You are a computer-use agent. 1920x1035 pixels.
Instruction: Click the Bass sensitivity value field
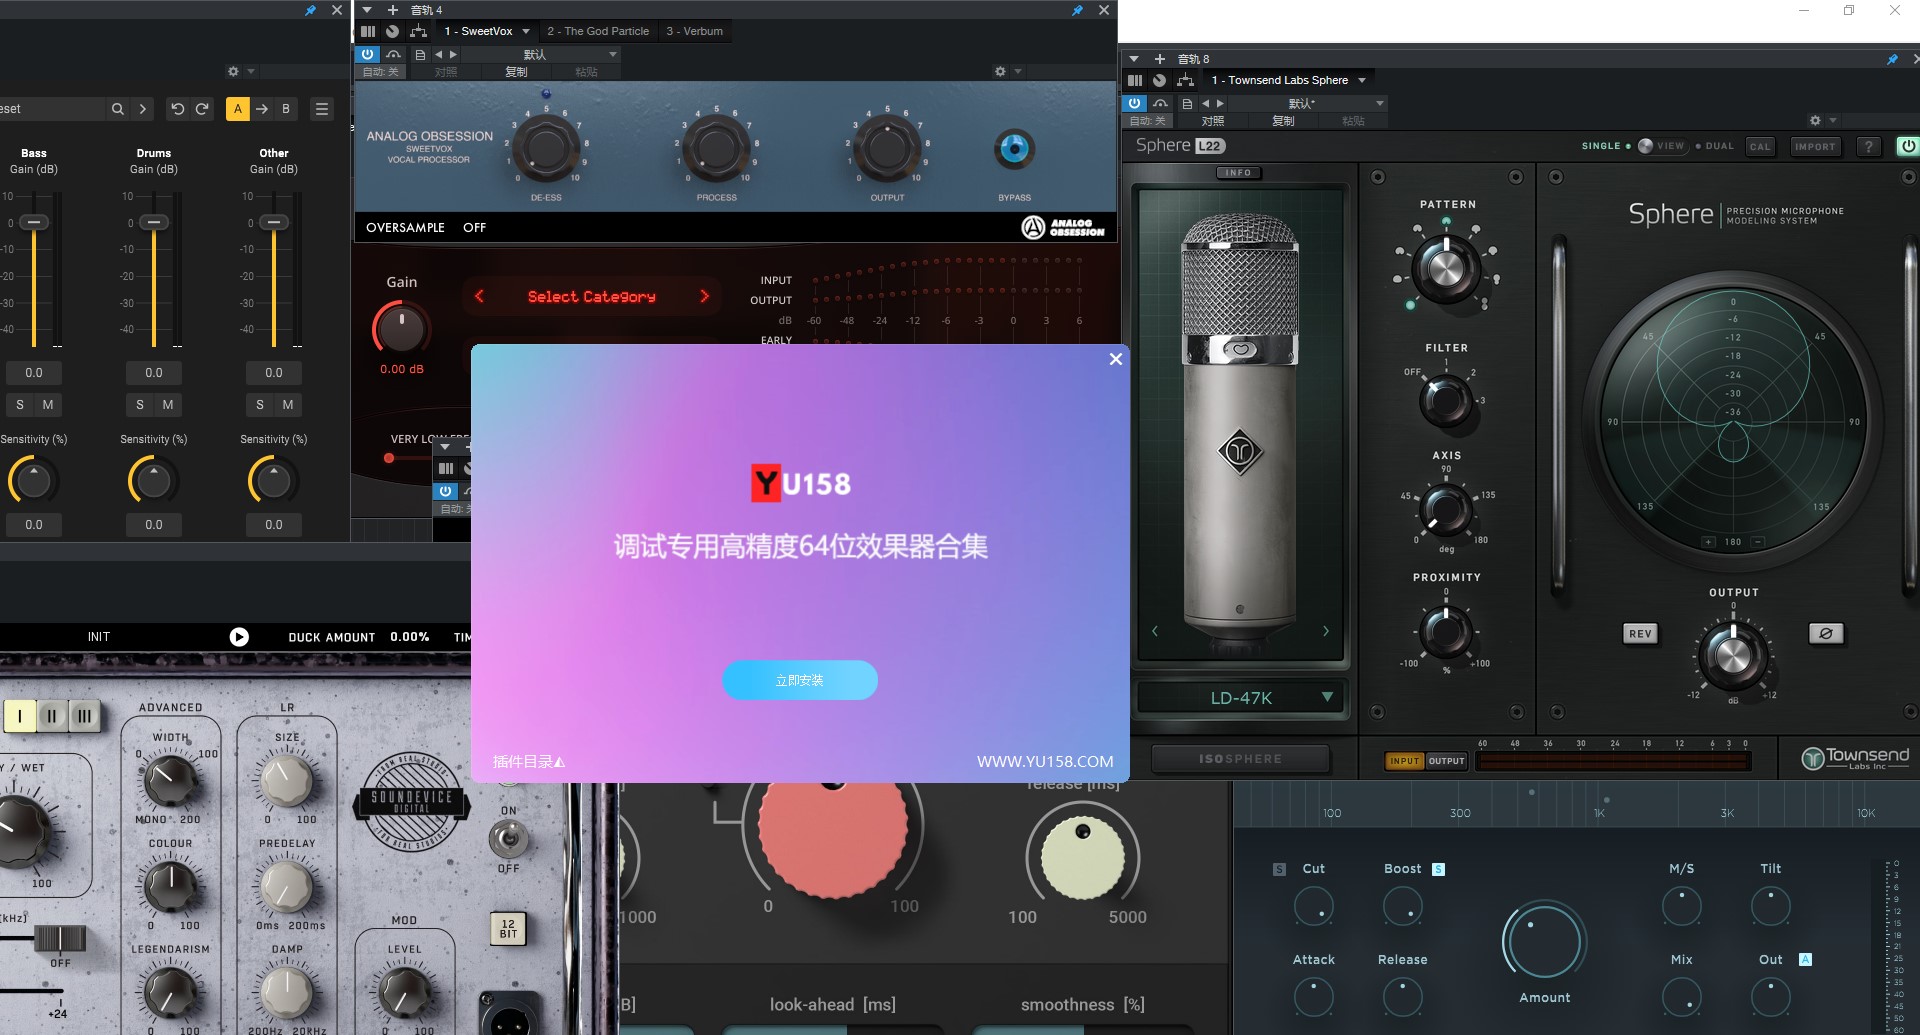click(x=34, y=525)
